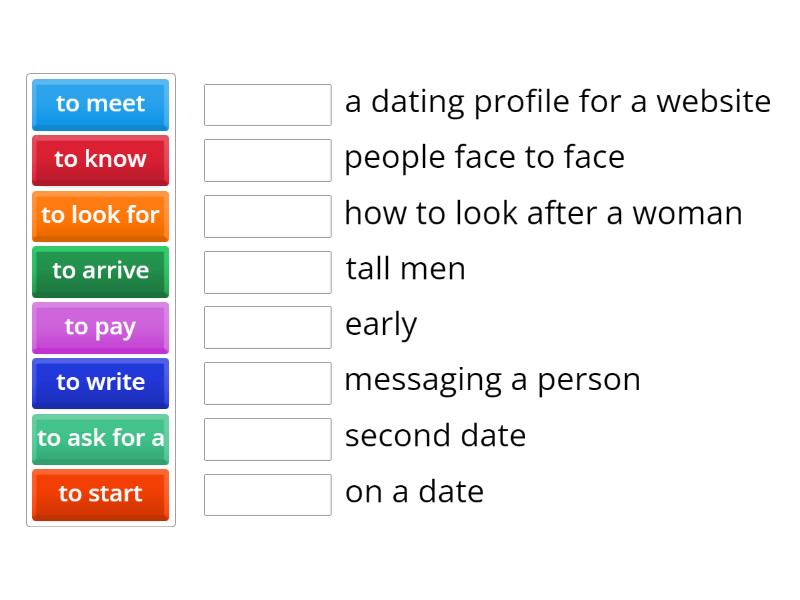Click the answer box next to 'people face to face'
The height and width of the screenshot is (600, 800).
267,159
